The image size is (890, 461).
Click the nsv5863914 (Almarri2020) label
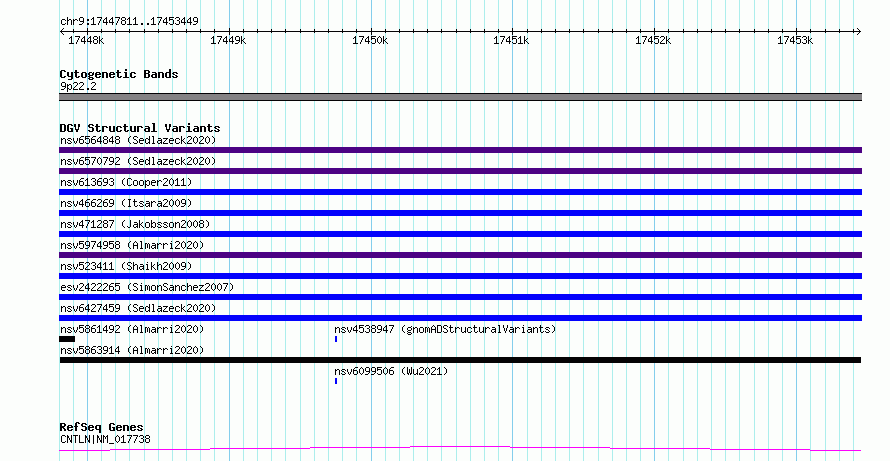pos(132,350)
